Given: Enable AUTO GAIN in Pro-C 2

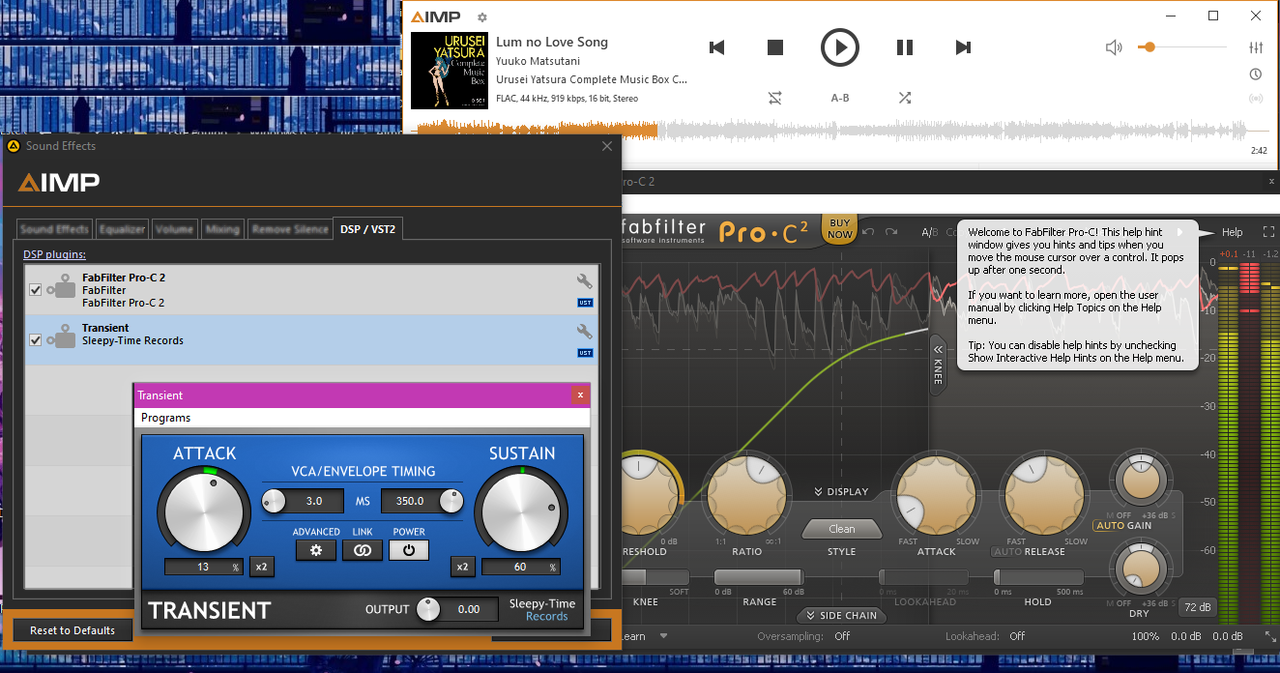Looking at the screenshot, I should (x=1111, y=526).
